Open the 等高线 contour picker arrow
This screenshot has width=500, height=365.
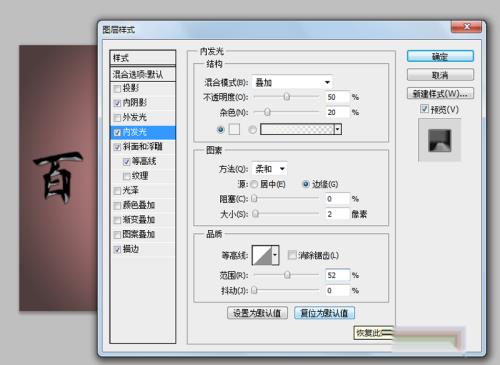tap(275, 255)
